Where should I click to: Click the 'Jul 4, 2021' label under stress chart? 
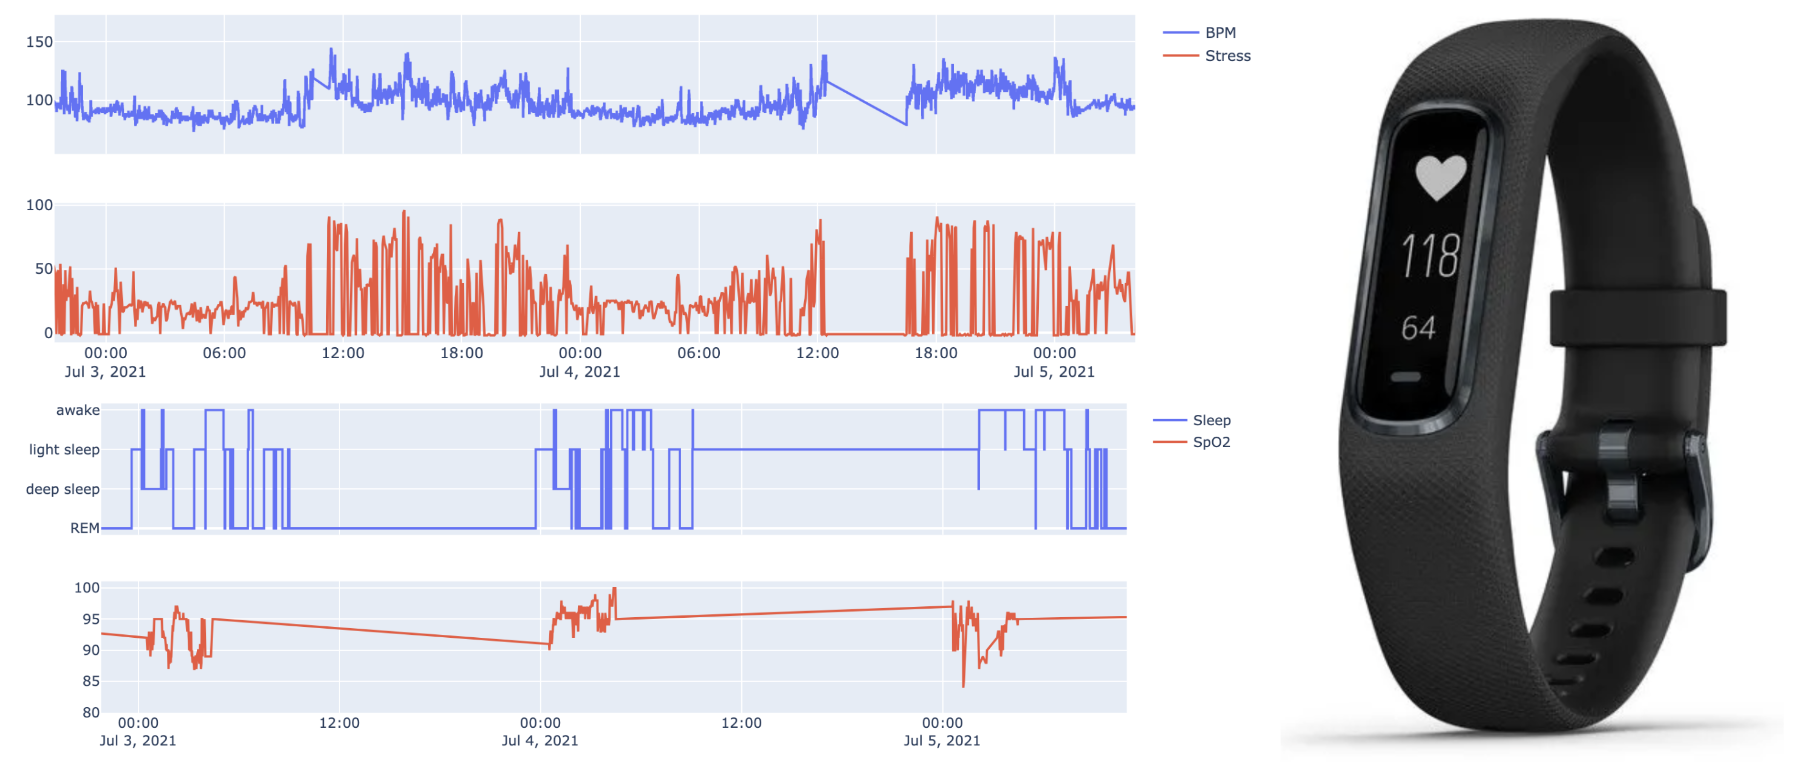[x=580, y=372]
